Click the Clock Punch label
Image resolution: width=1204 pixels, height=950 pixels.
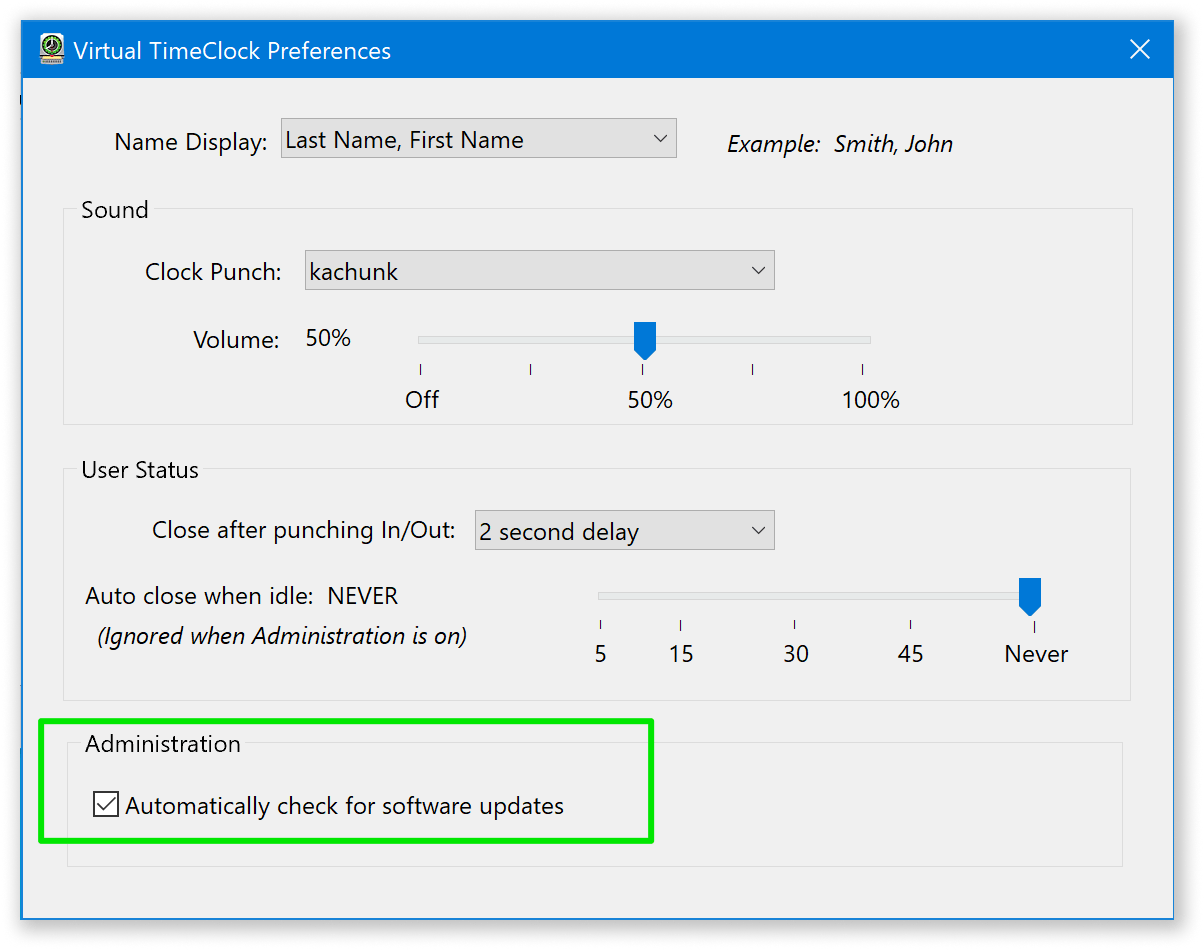(x=213, y=272)
